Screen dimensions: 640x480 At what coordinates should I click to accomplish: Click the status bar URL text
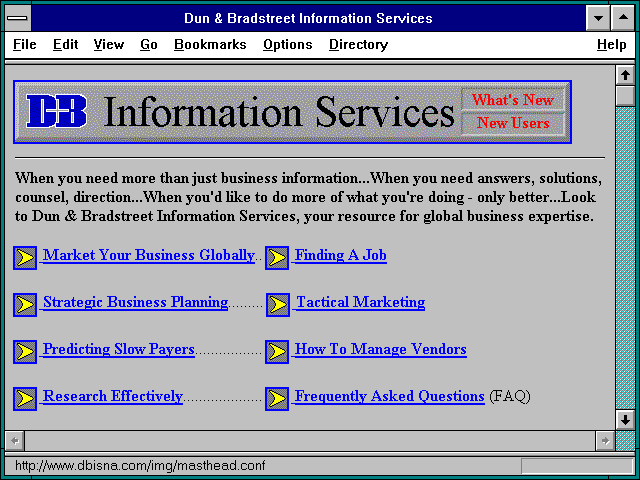coord(140,466)
